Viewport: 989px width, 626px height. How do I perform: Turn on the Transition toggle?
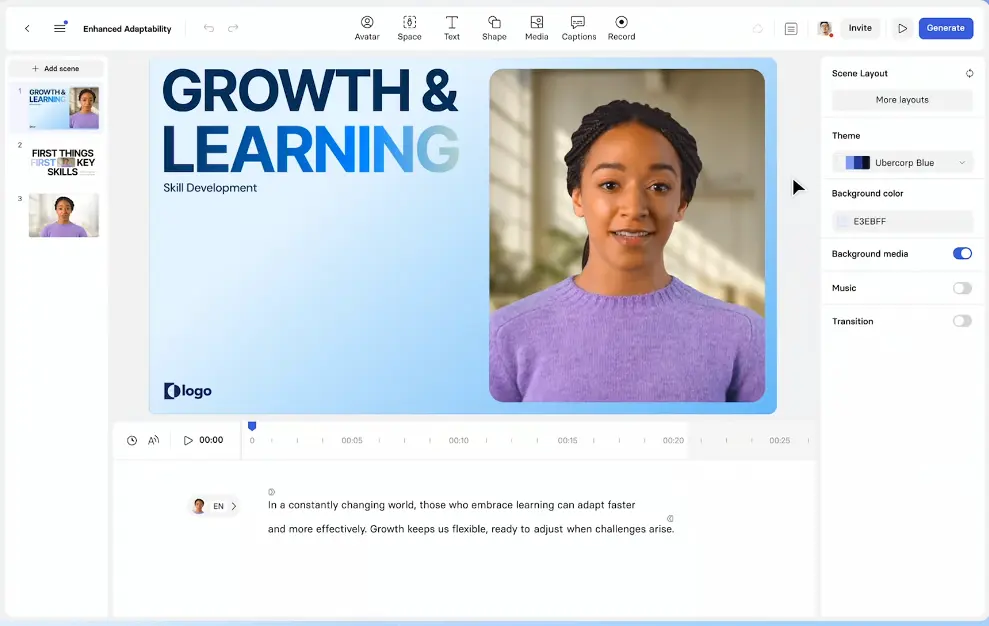point(961,321)
